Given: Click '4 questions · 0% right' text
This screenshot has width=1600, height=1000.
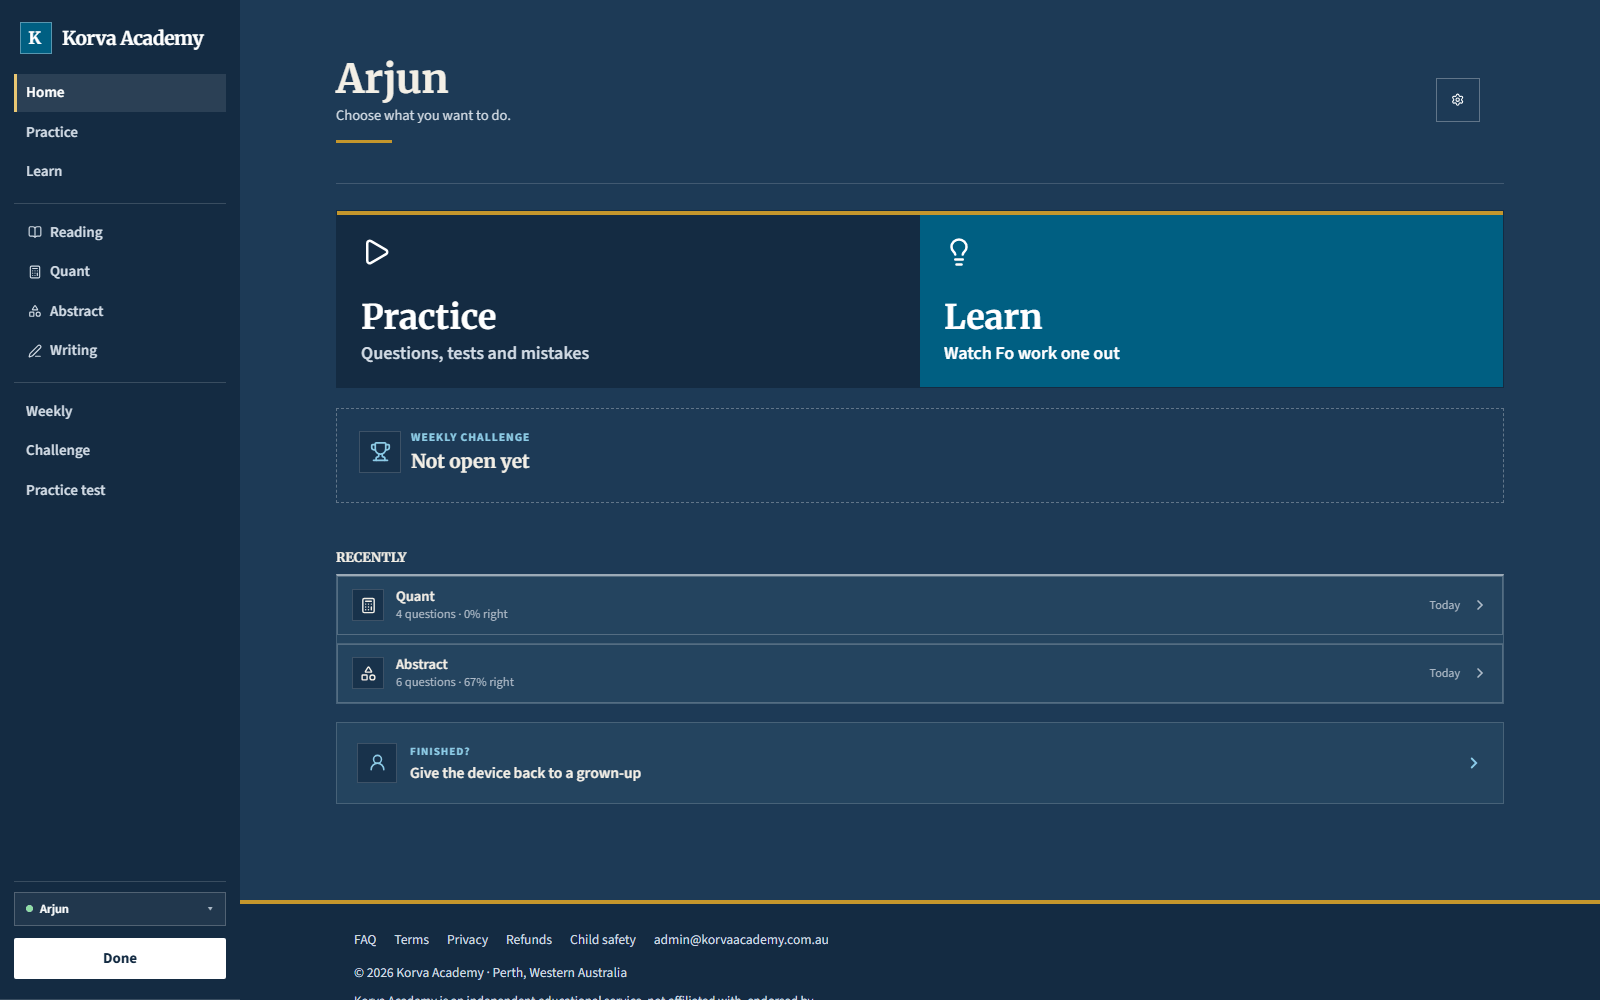Looking at the screenshot, I should (451, 614).
